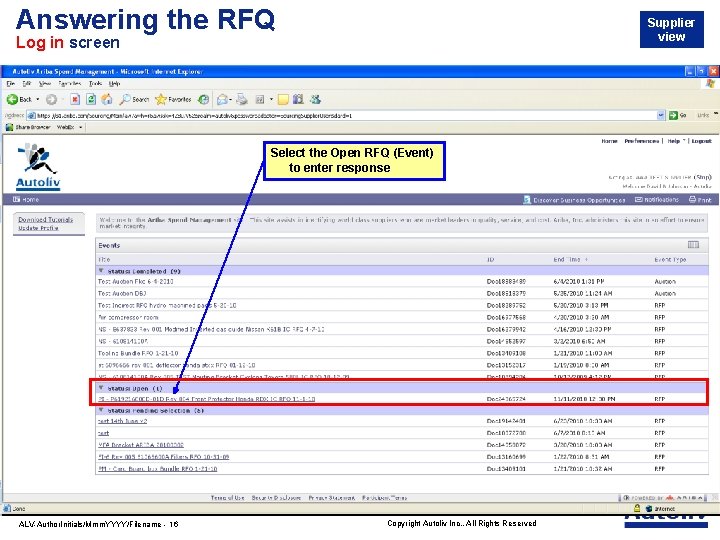
Task: Collapse the Status: Completed (9) group
Action: [101, 271]
